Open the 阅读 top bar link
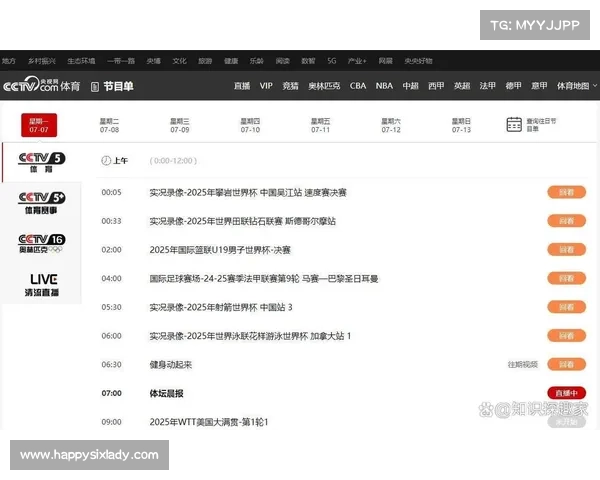This screenshot has height=480, width=600. 282,61
